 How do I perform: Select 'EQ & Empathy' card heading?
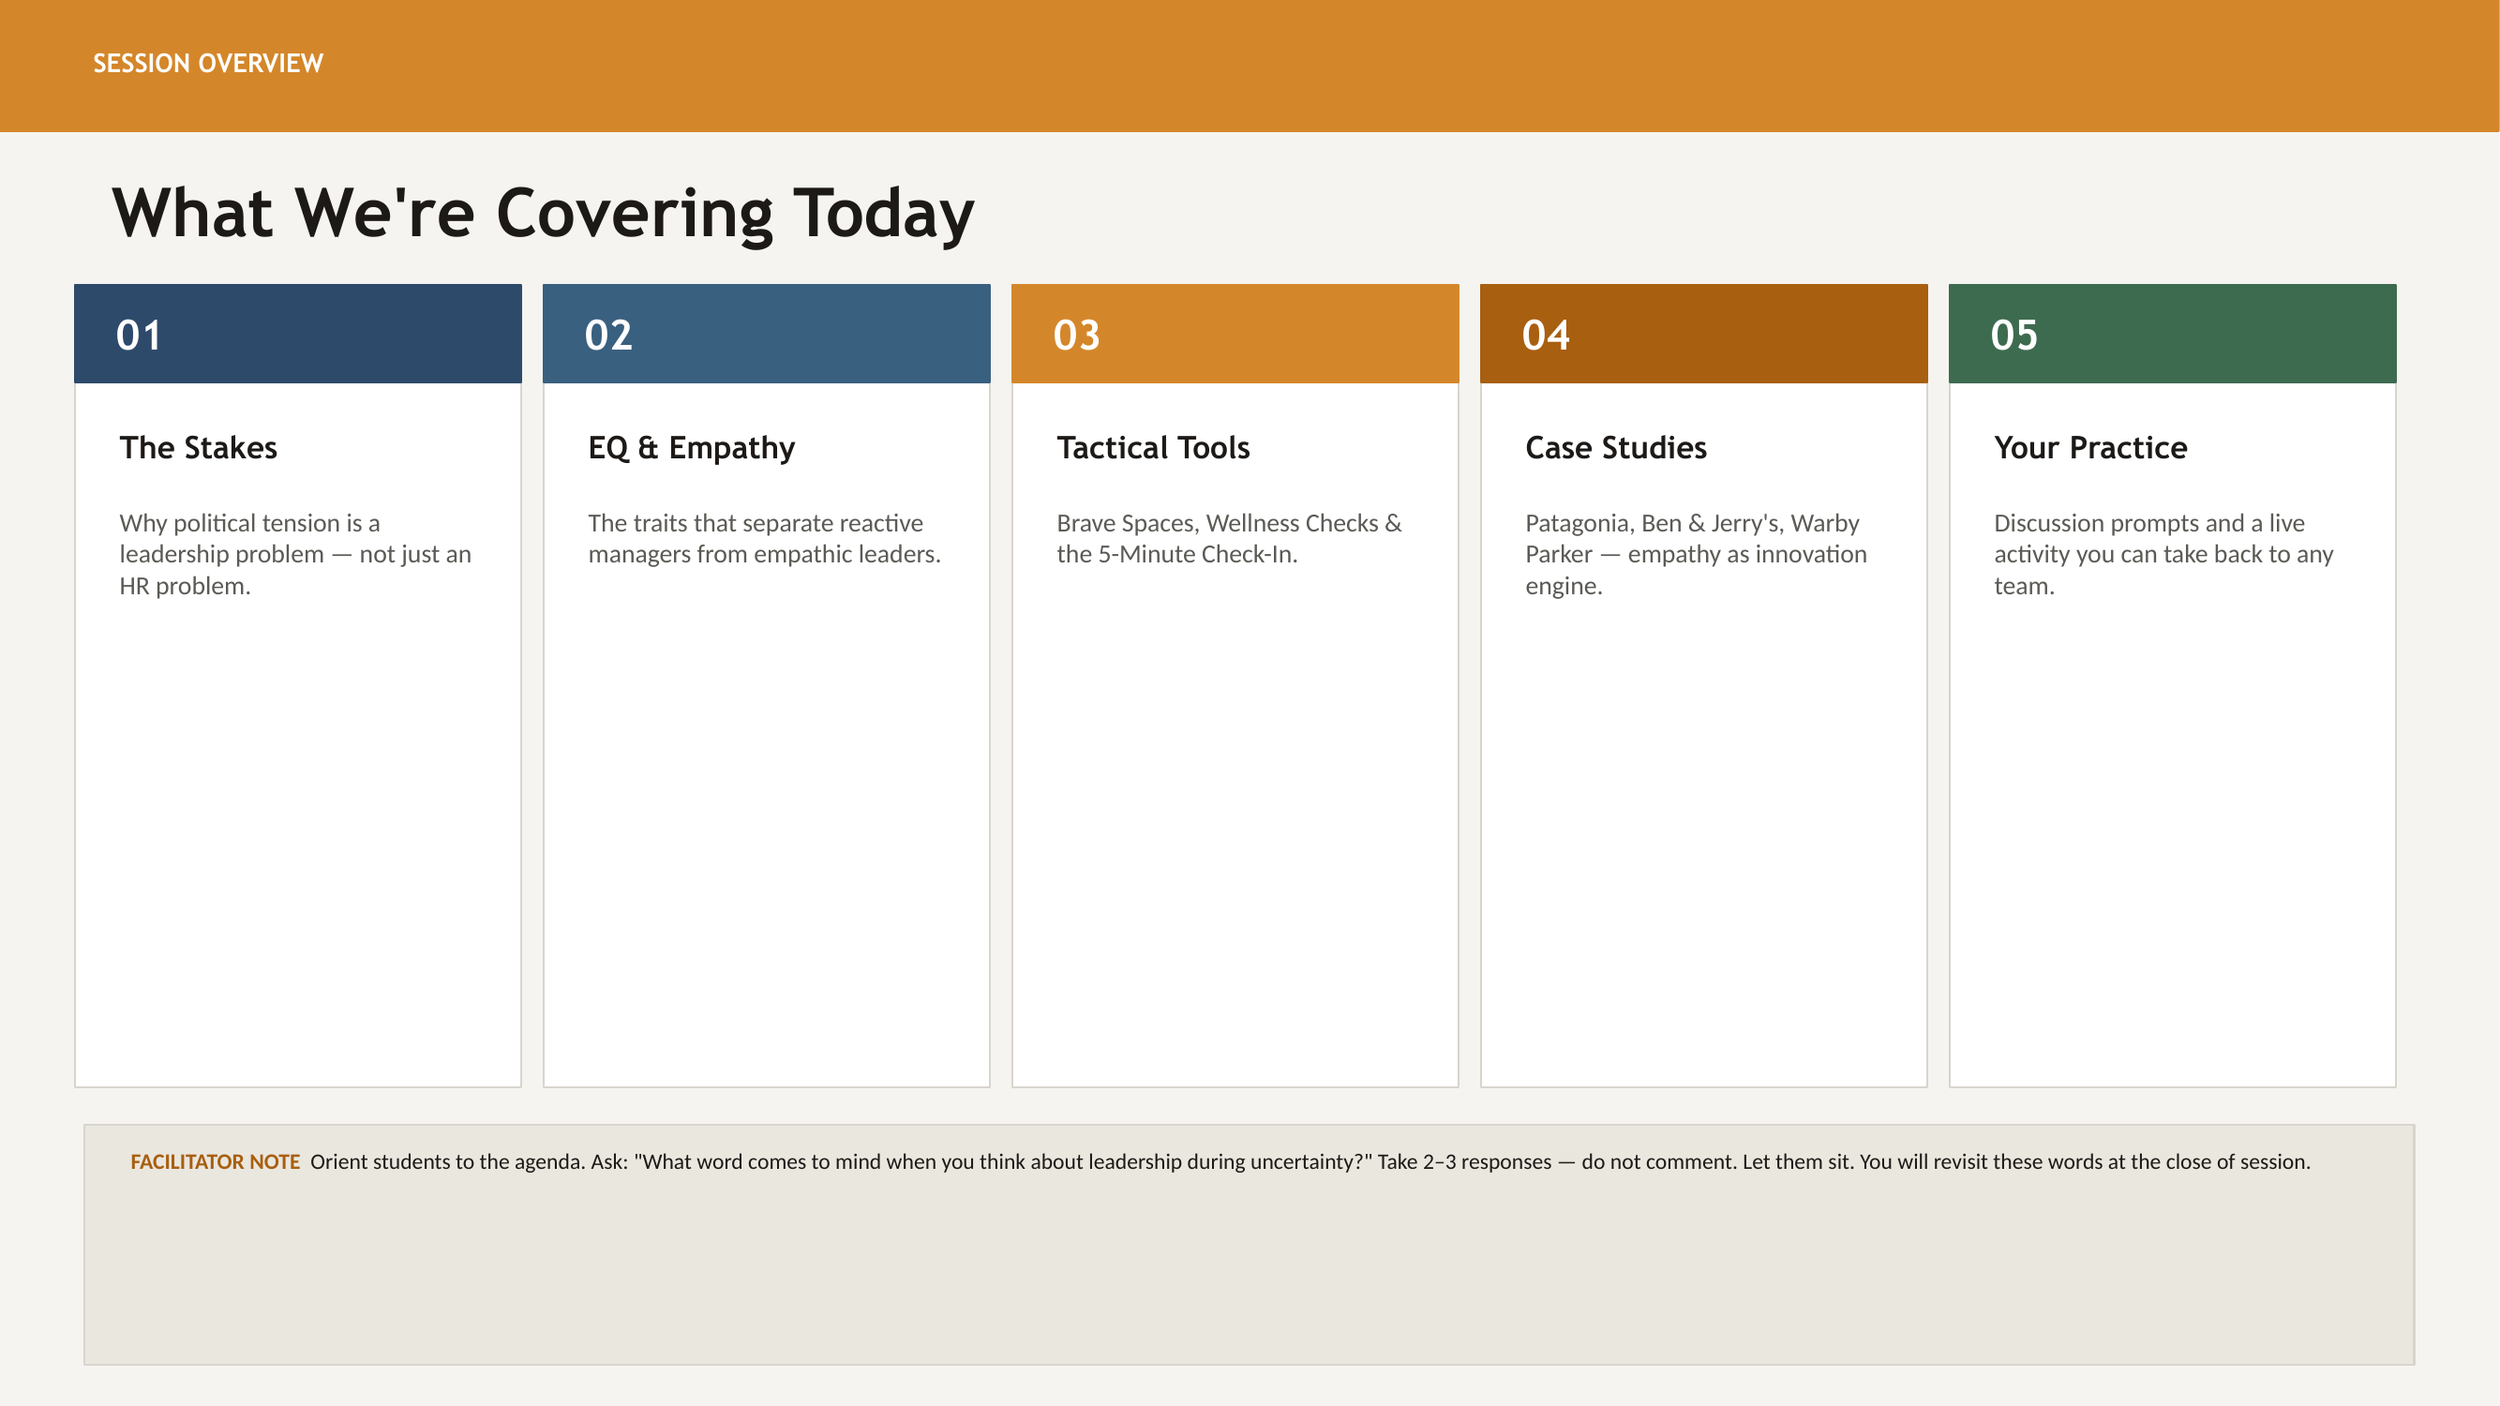[691, 447]
